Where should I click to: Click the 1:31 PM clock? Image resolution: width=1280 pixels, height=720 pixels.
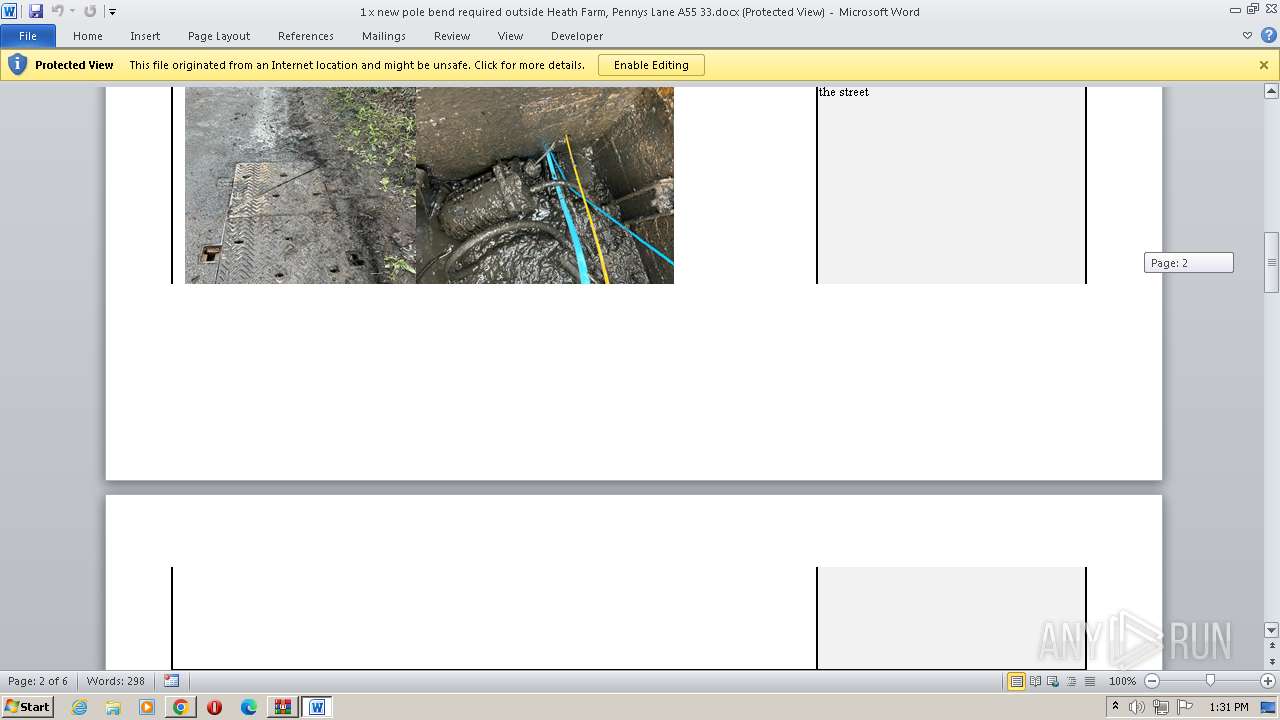[1229, 707]
